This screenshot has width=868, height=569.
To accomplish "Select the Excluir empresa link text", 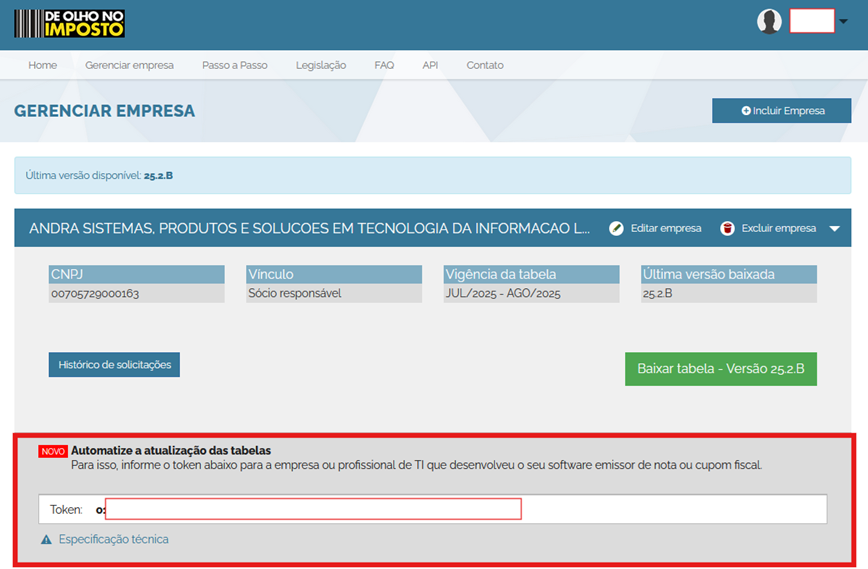I will tap(779, 228).
